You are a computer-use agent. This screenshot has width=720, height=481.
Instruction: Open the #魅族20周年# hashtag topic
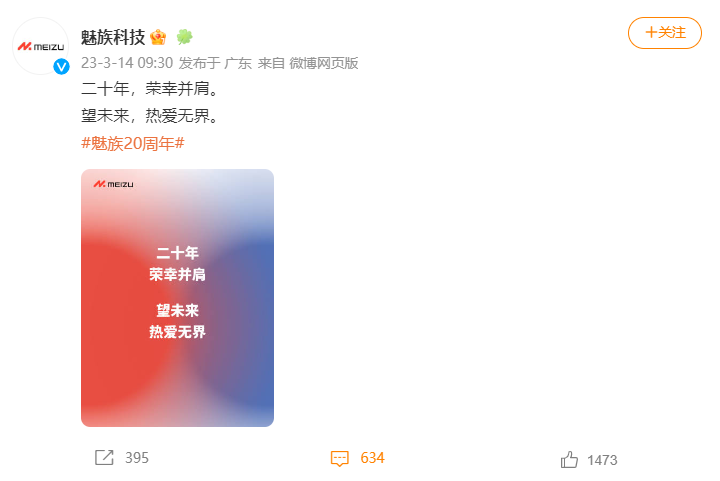[x=133, y=144]
